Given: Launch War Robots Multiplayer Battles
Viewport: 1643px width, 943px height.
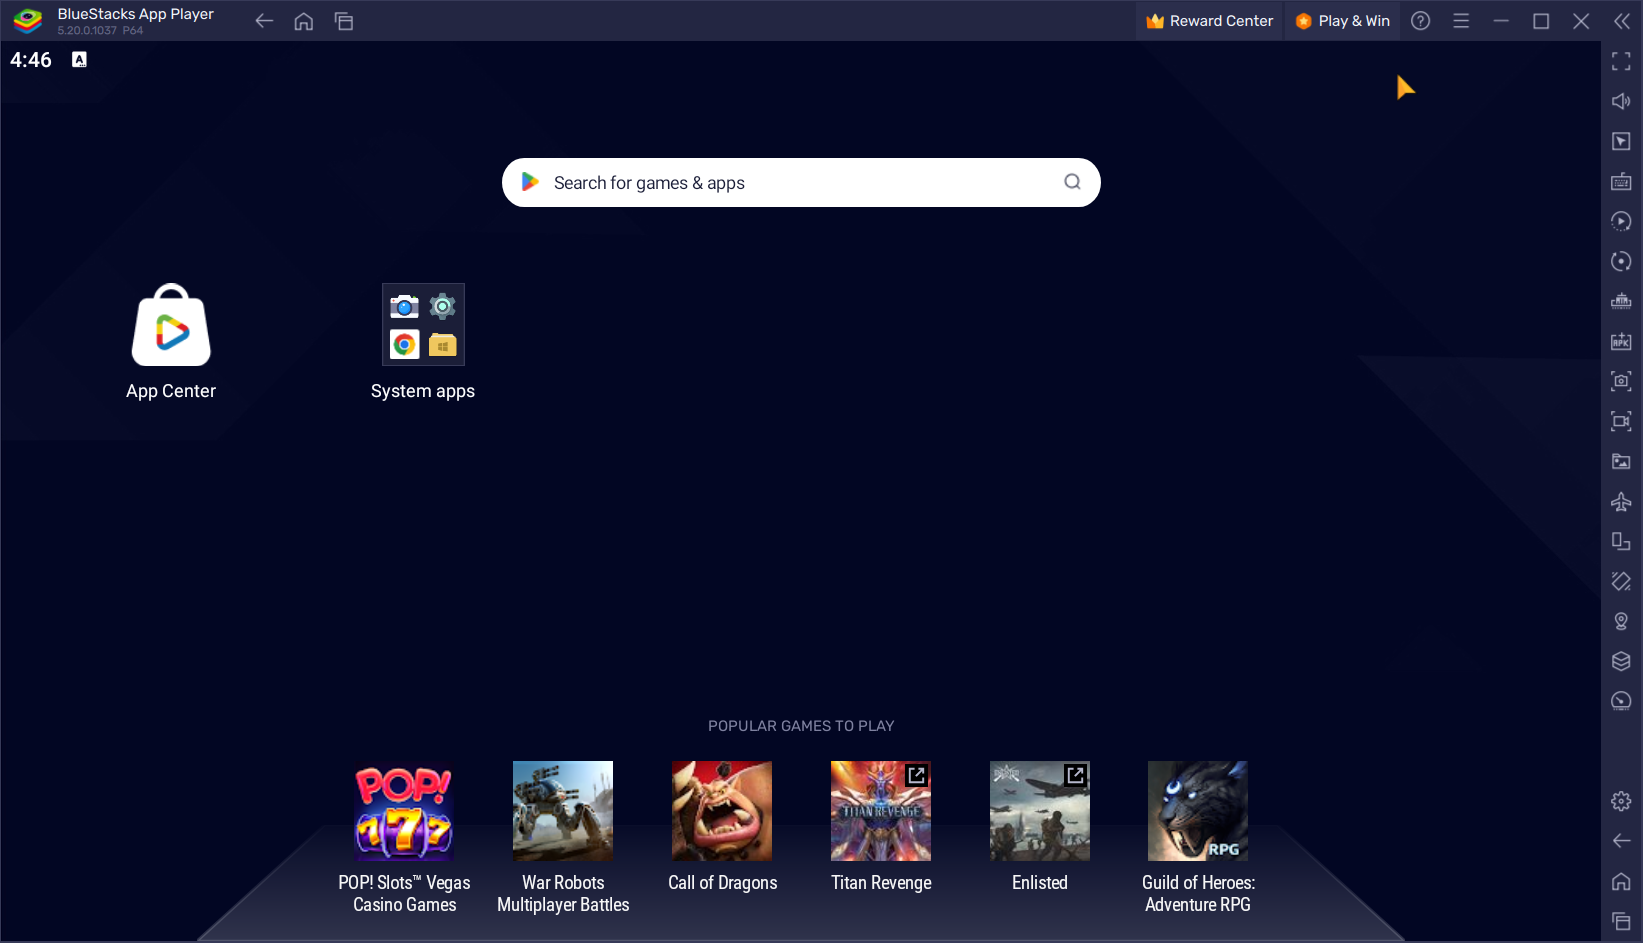Looking at the screenshot, I should point(563,811).
